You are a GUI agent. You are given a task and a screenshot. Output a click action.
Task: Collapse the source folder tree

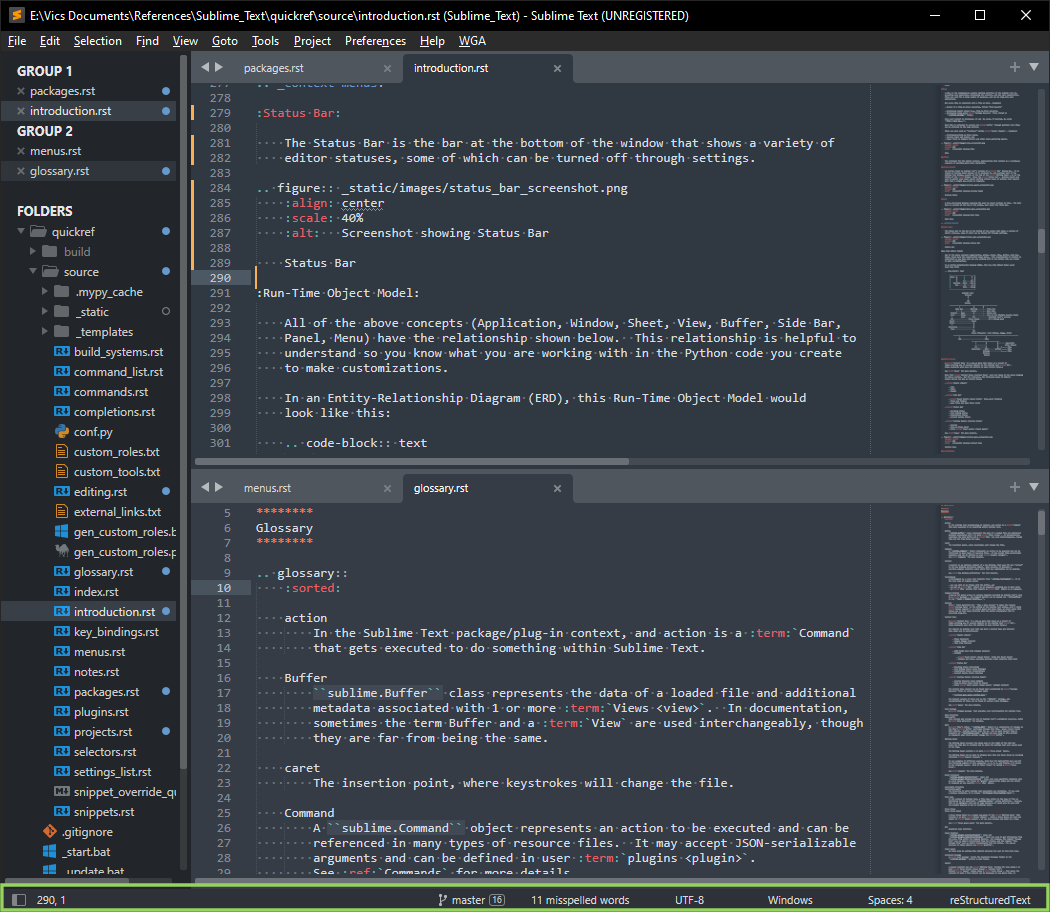point(34,272)
